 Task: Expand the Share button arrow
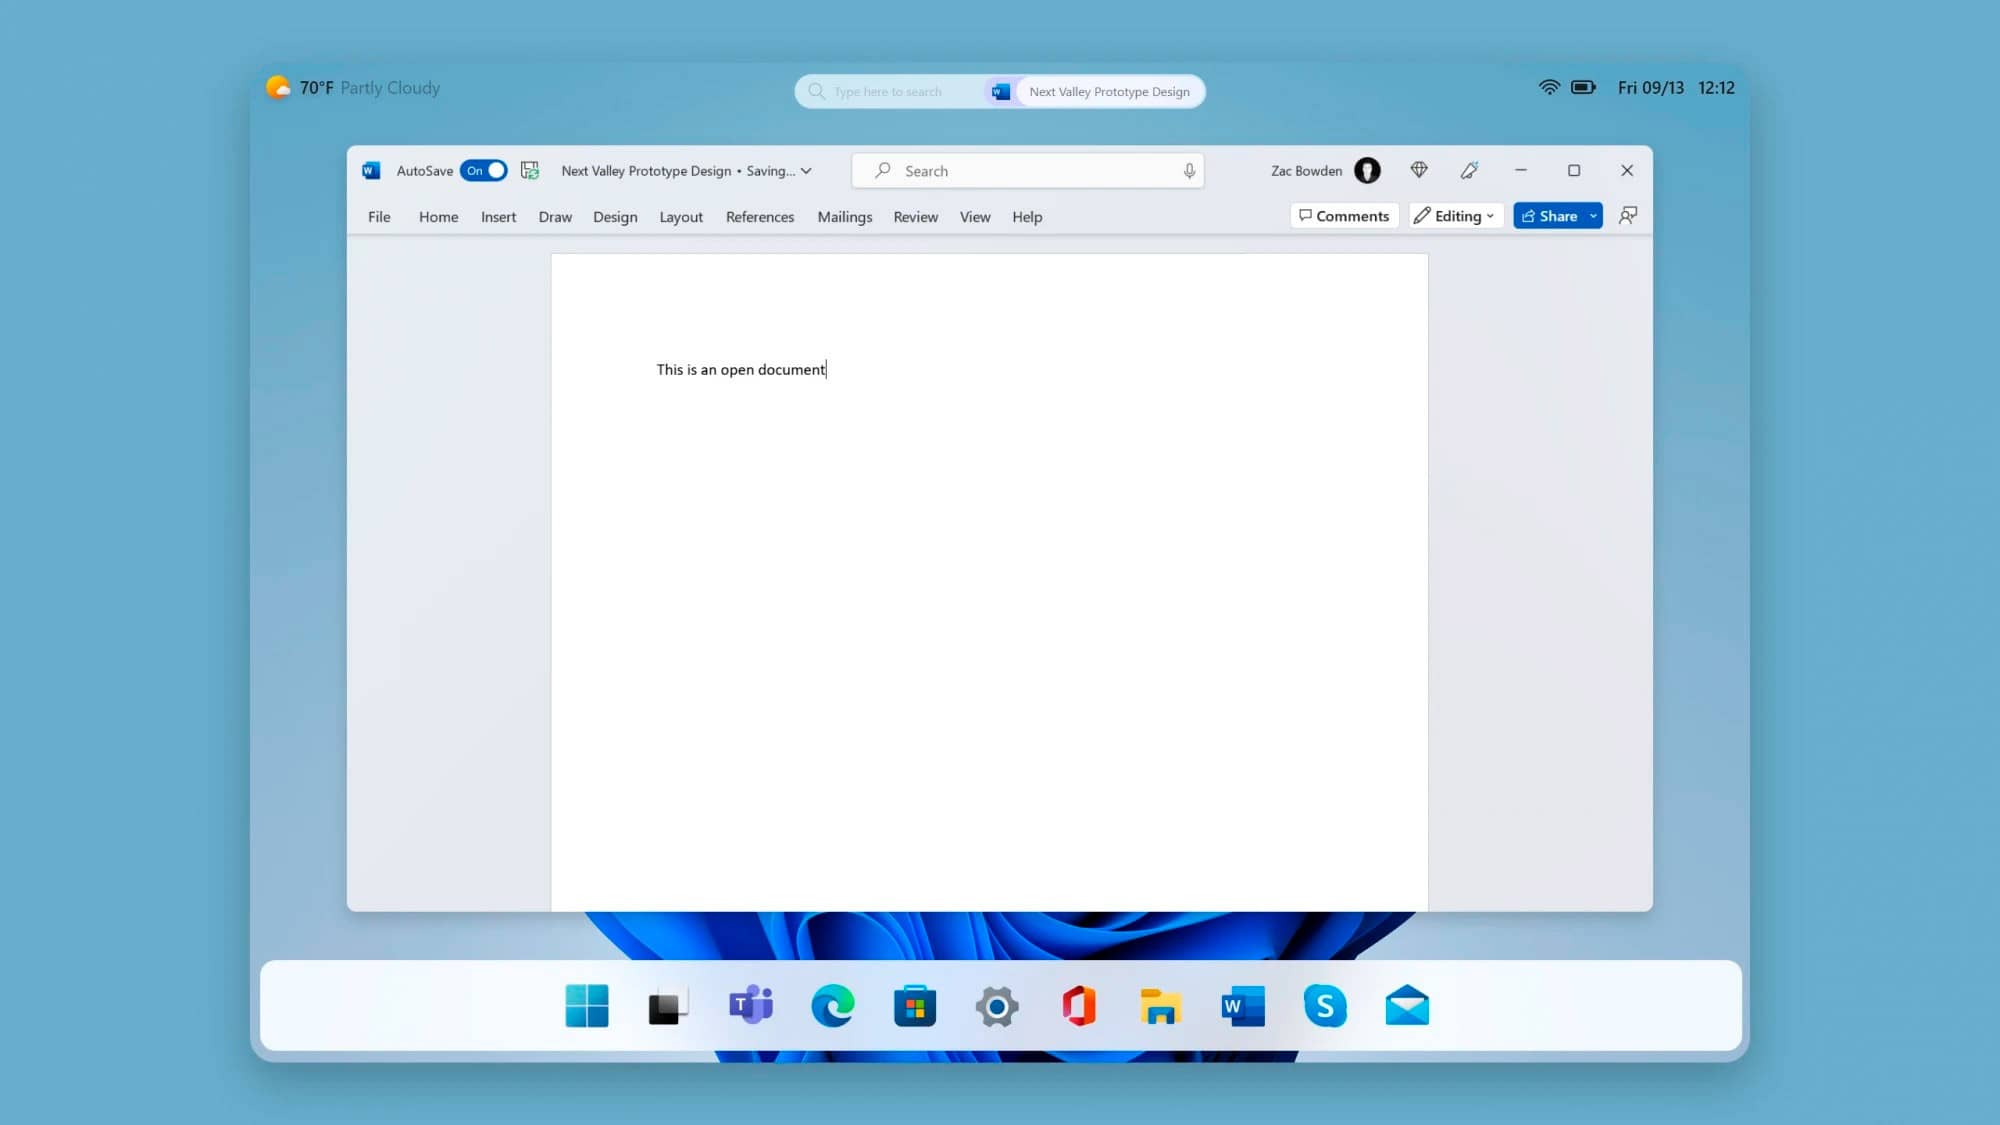click(1593, 216)
